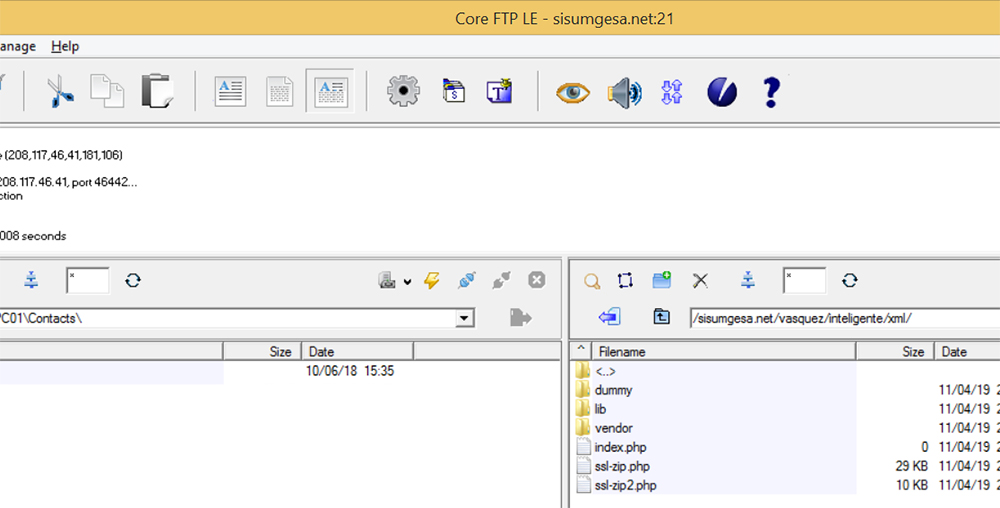
Task: Click the remote search magnifier icon
Action: coord(592,280)
